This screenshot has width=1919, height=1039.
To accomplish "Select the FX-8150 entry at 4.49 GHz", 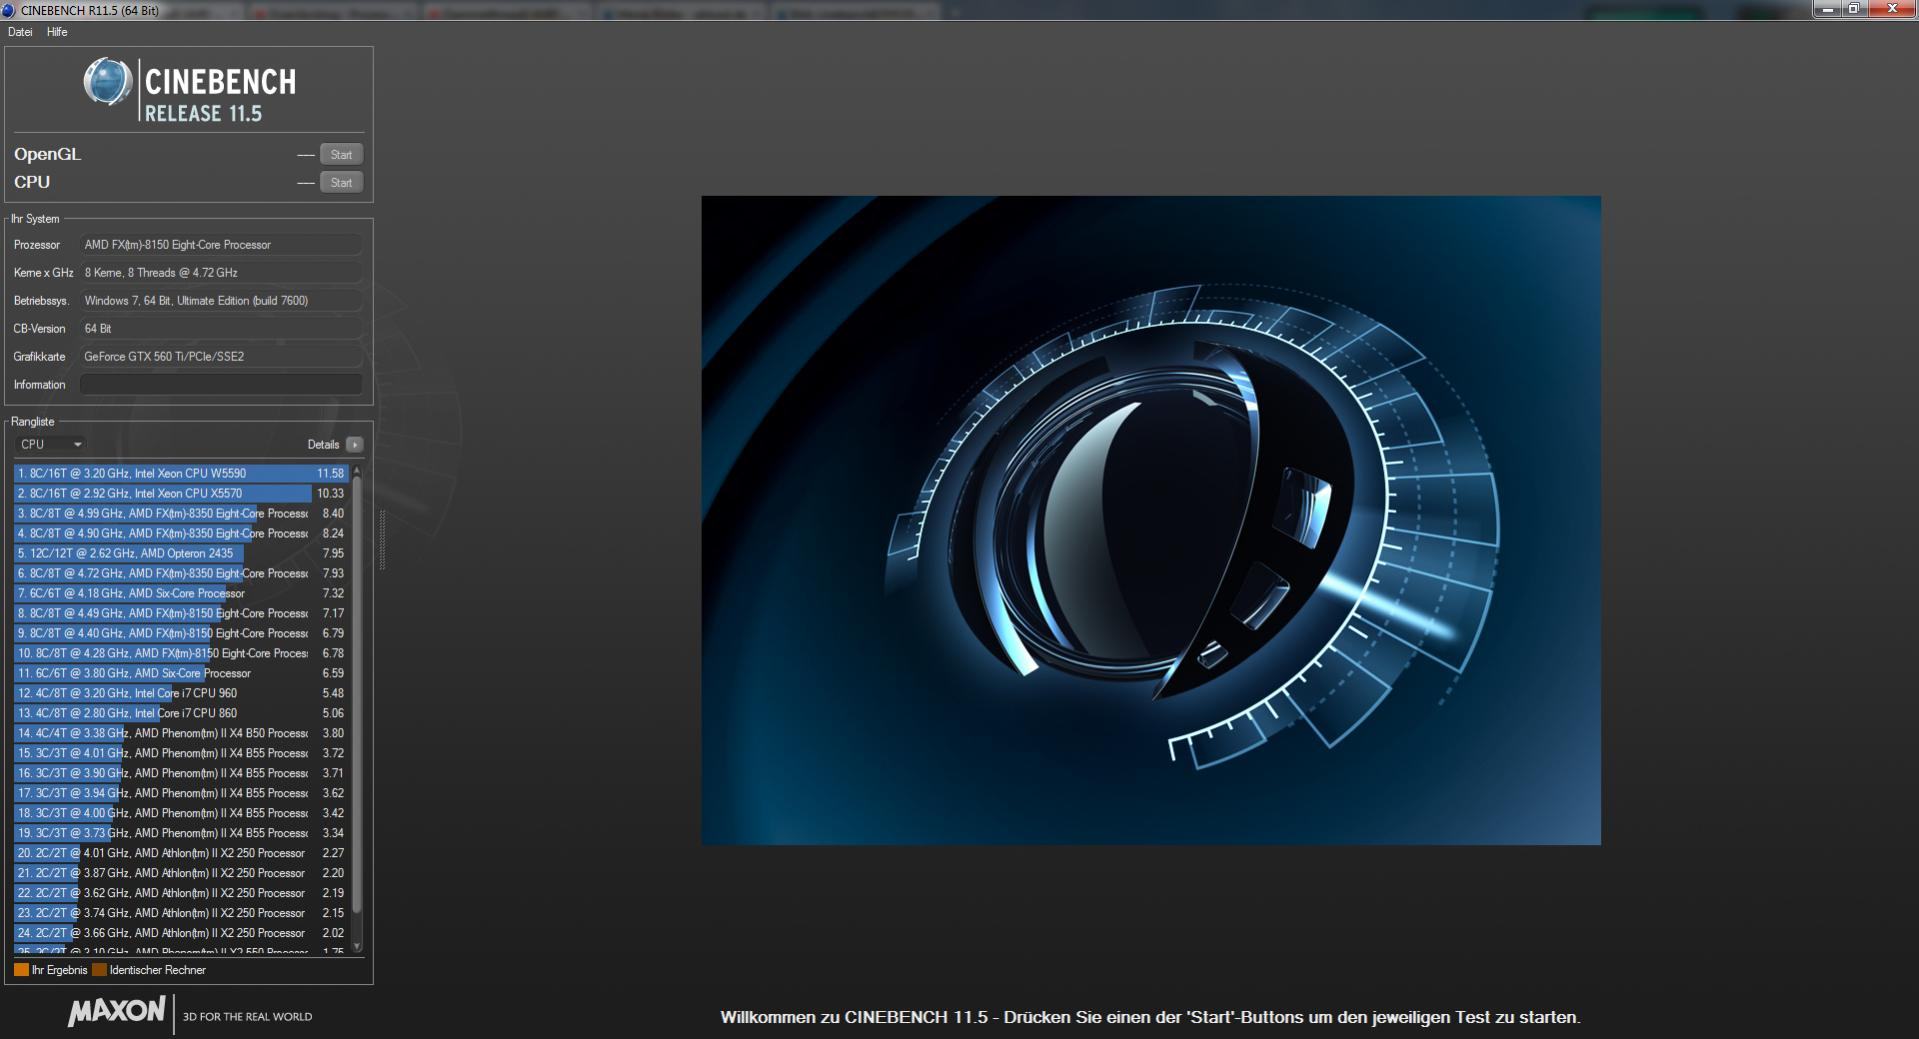I will [x=181, y=613].
